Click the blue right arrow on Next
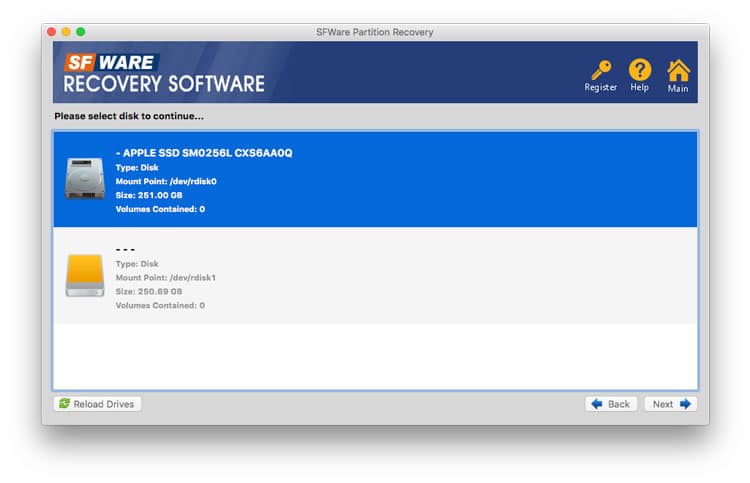 tap(685, 404)
